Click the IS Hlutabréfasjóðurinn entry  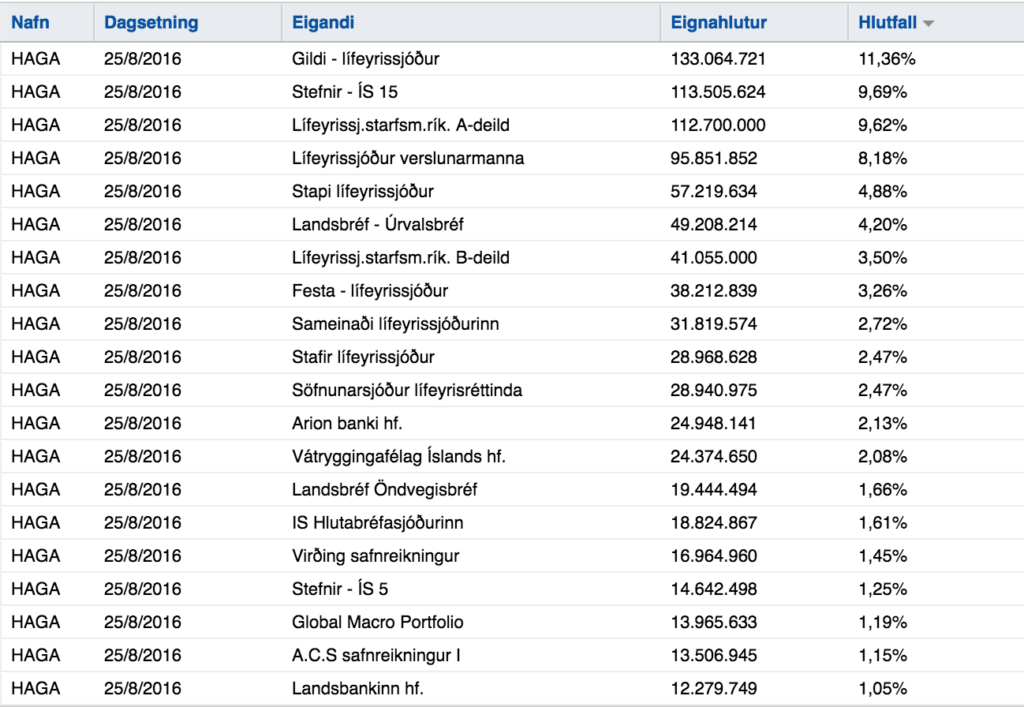[377, 523]
